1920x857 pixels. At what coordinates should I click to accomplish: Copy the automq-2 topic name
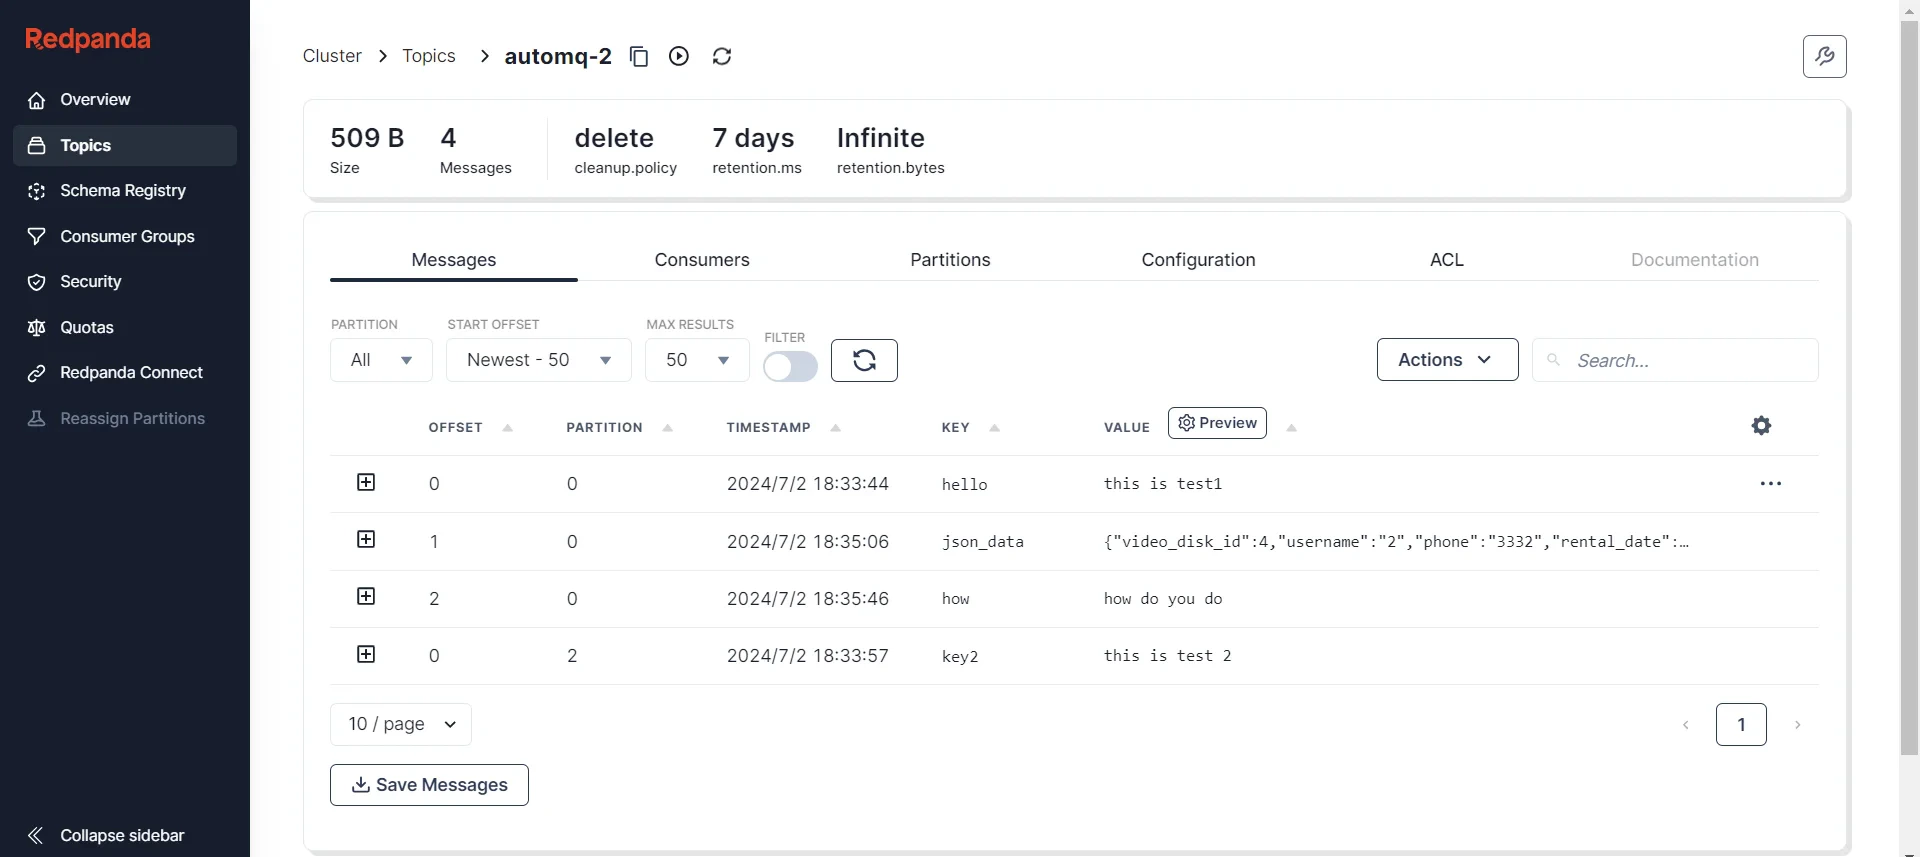click(639, 57)
